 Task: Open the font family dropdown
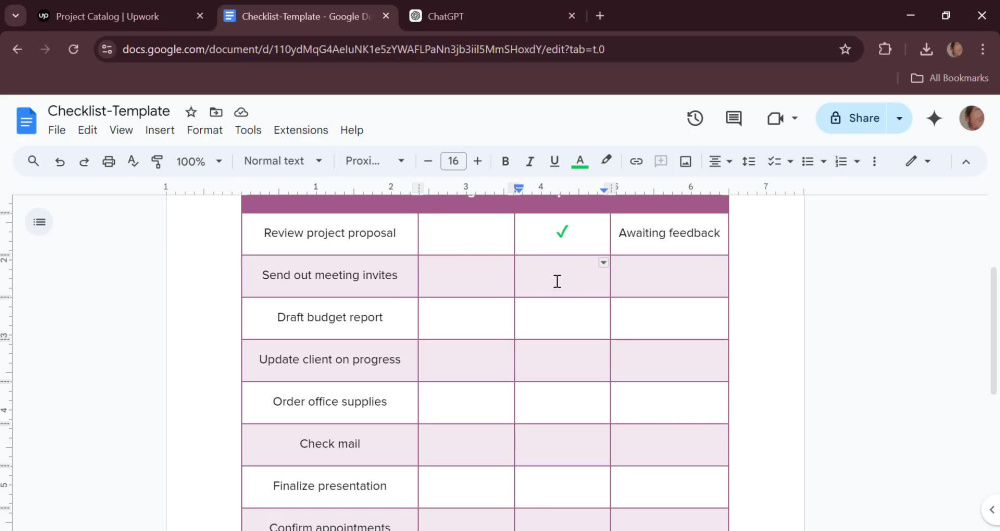point(374,161)
